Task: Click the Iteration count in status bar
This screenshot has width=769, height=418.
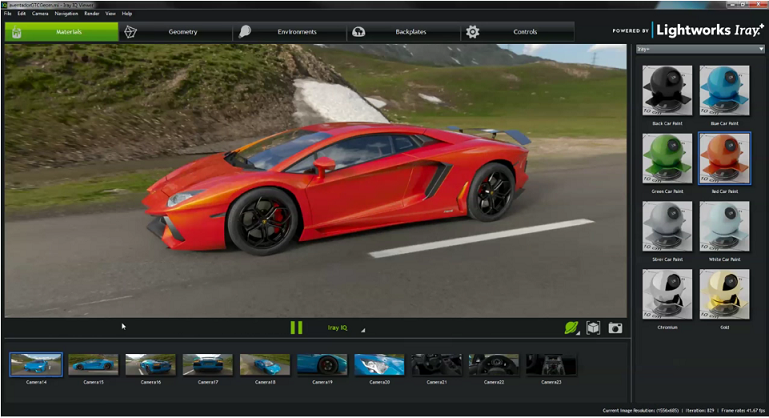Action: tap(699, 410)
